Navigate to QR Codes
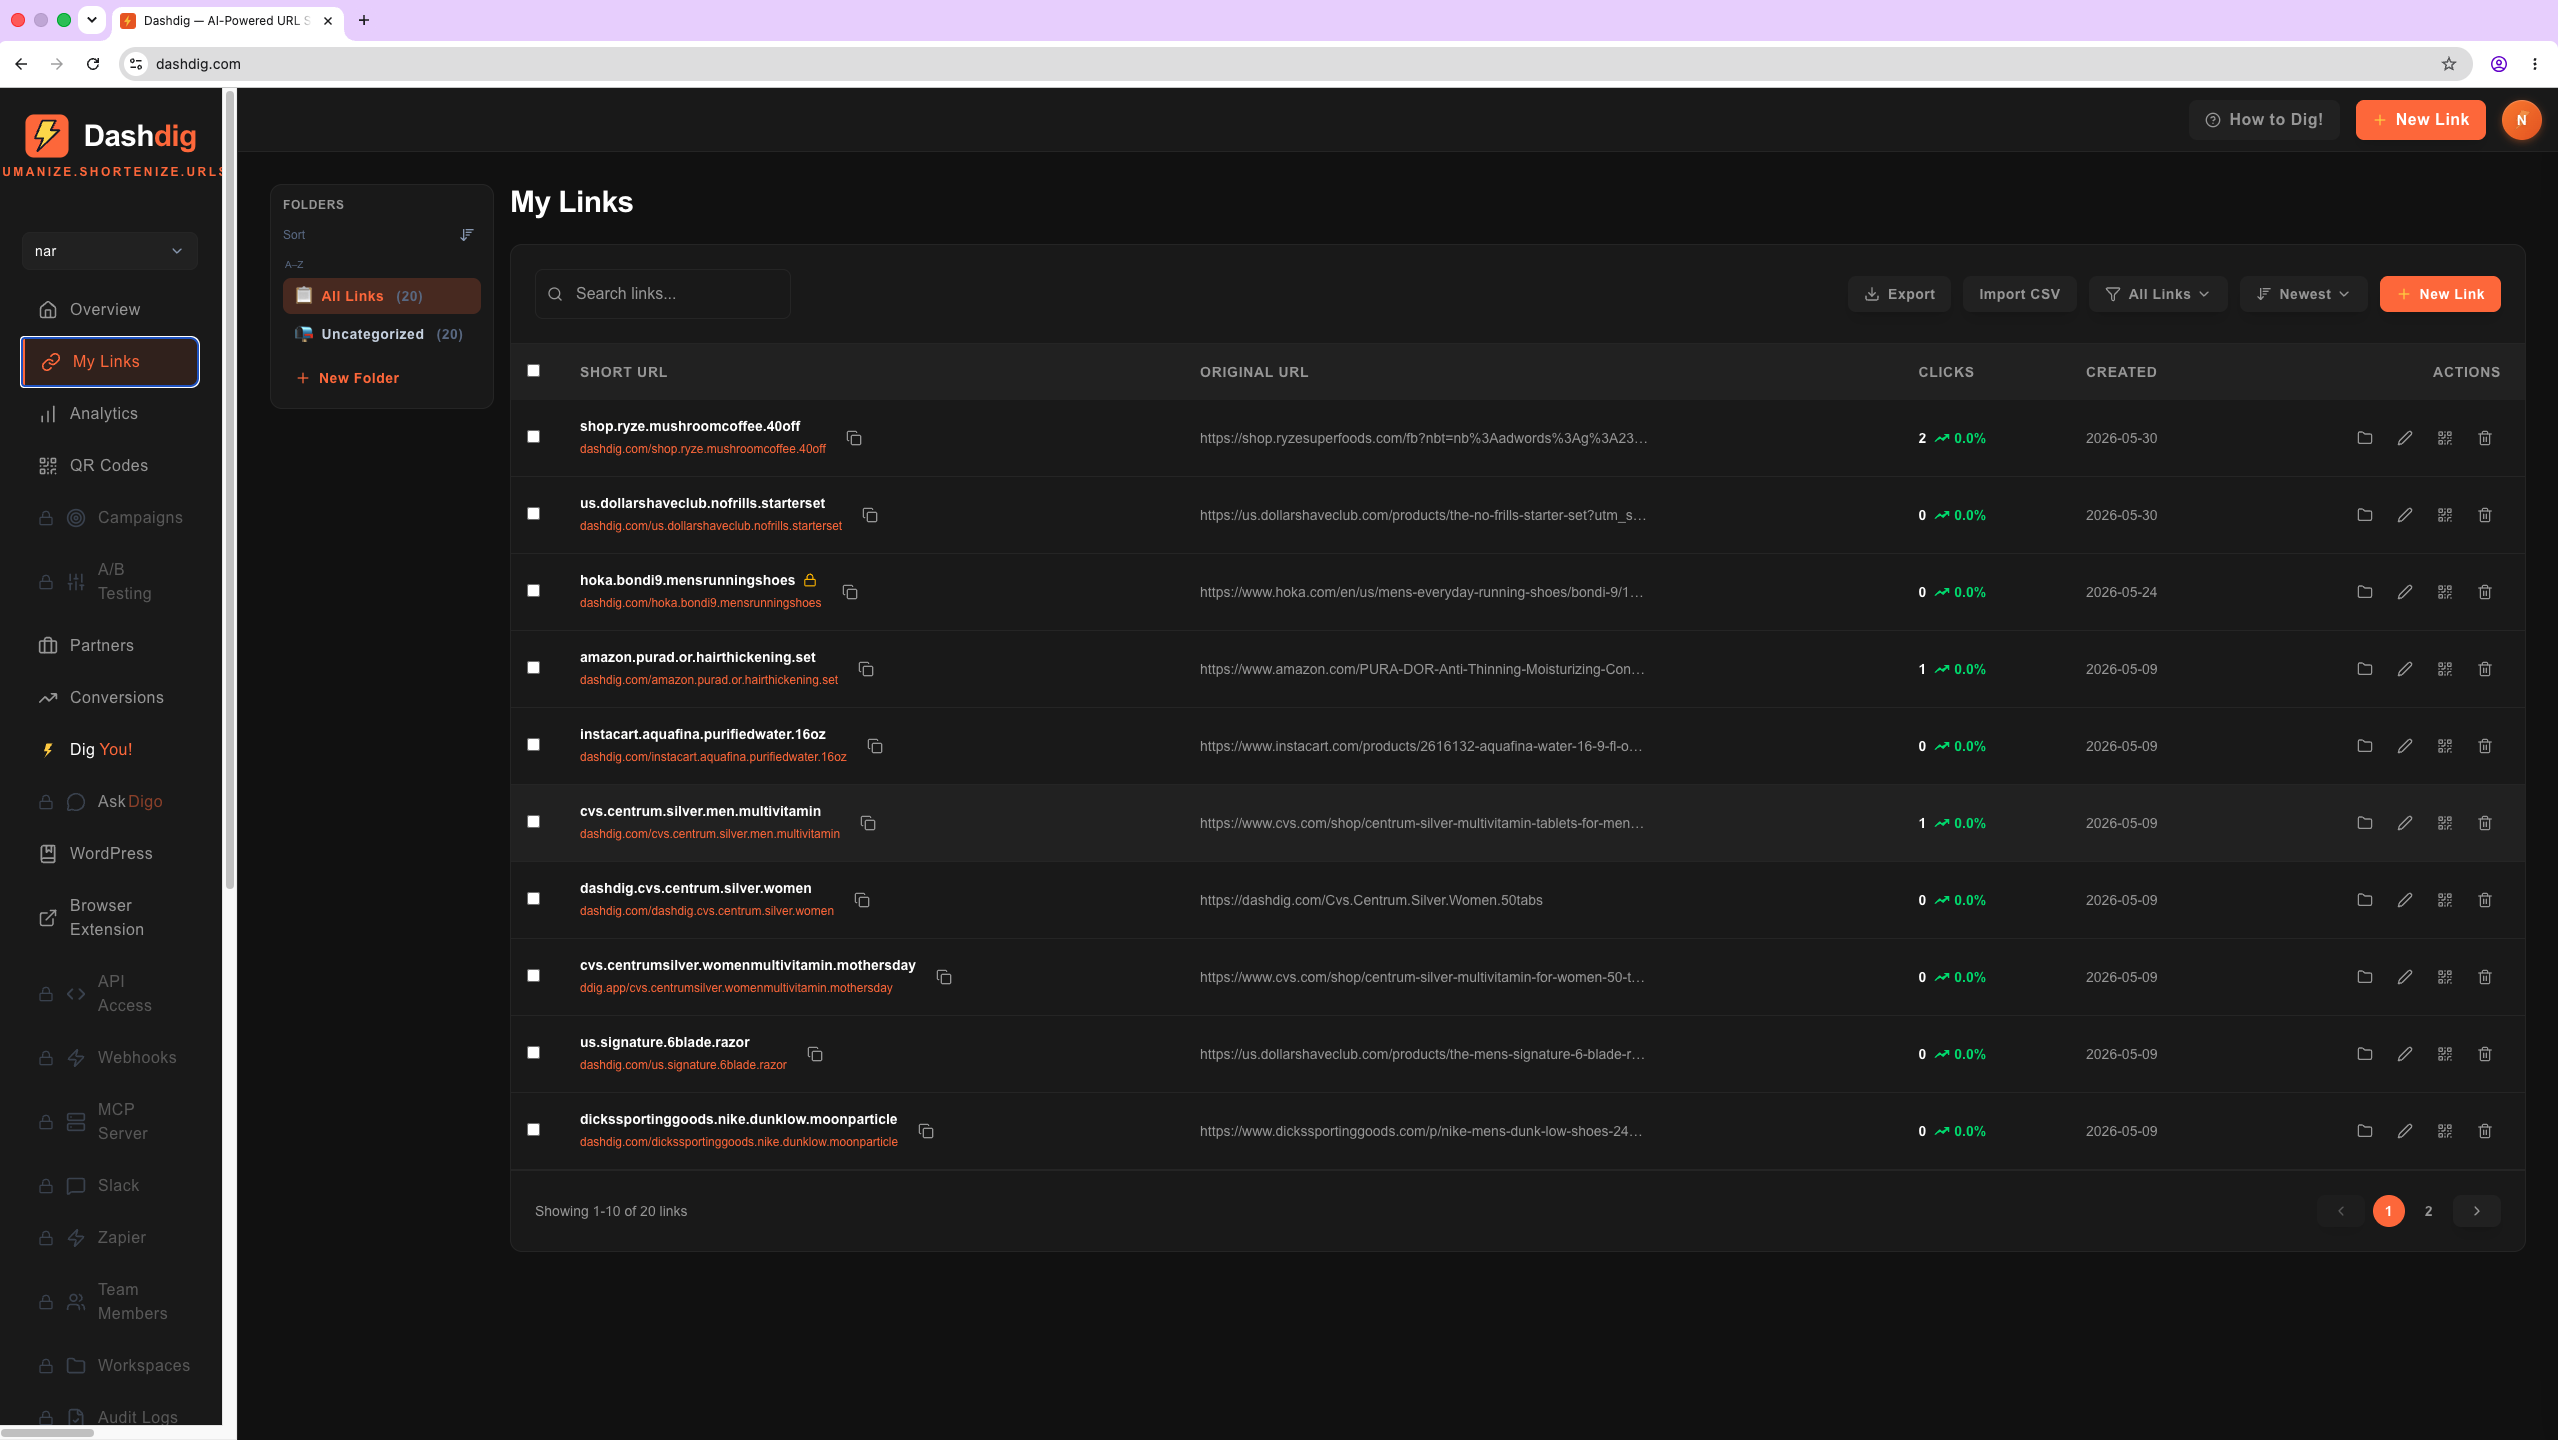 tap(110, 466)
